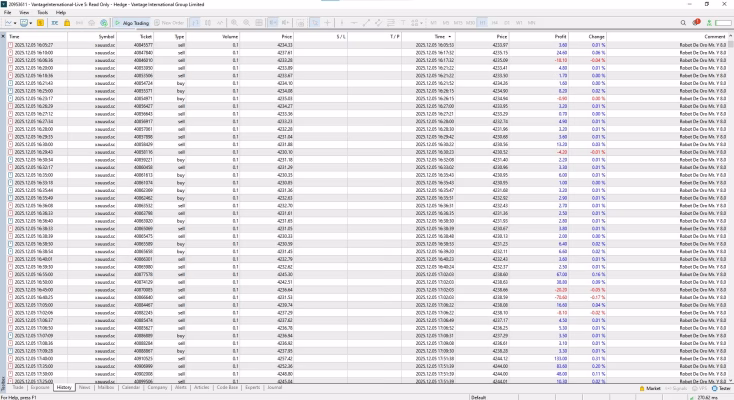Toggle the Algo Trading button
This screenshot has height=400, width=734.
[132, 22]
